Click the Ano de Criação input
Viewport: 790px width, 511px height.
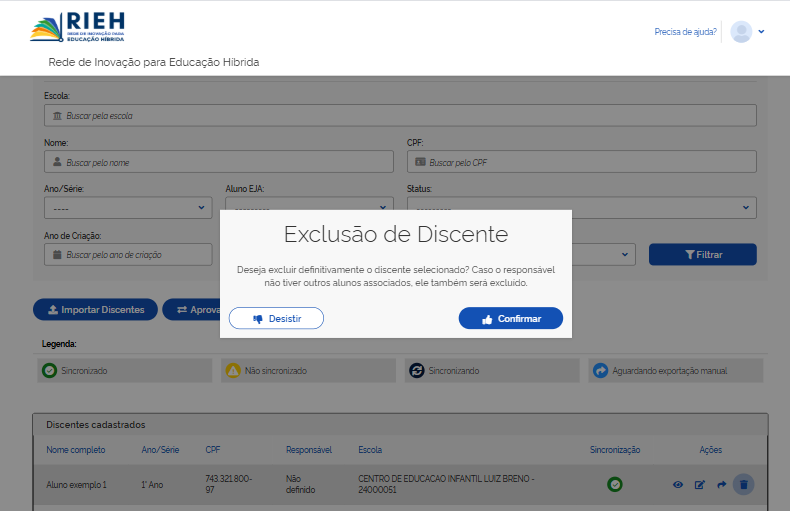(x=127, y=255)
